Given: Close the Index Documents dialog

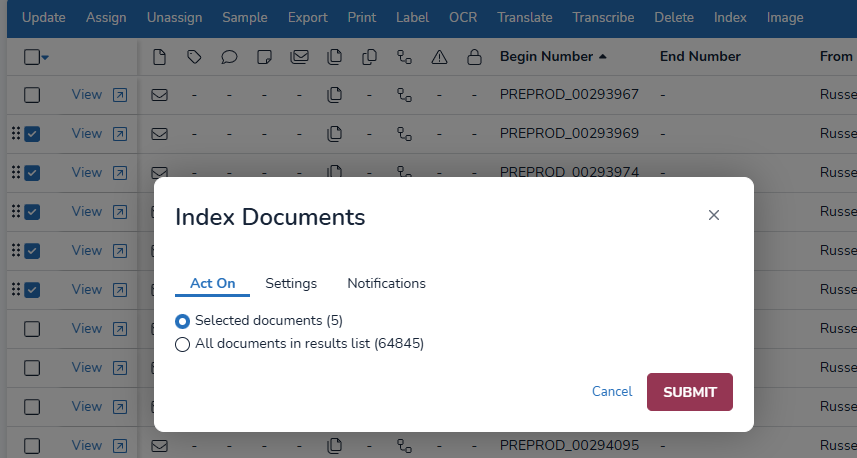Looking at the screenshot, I should (x=714, y=215).
